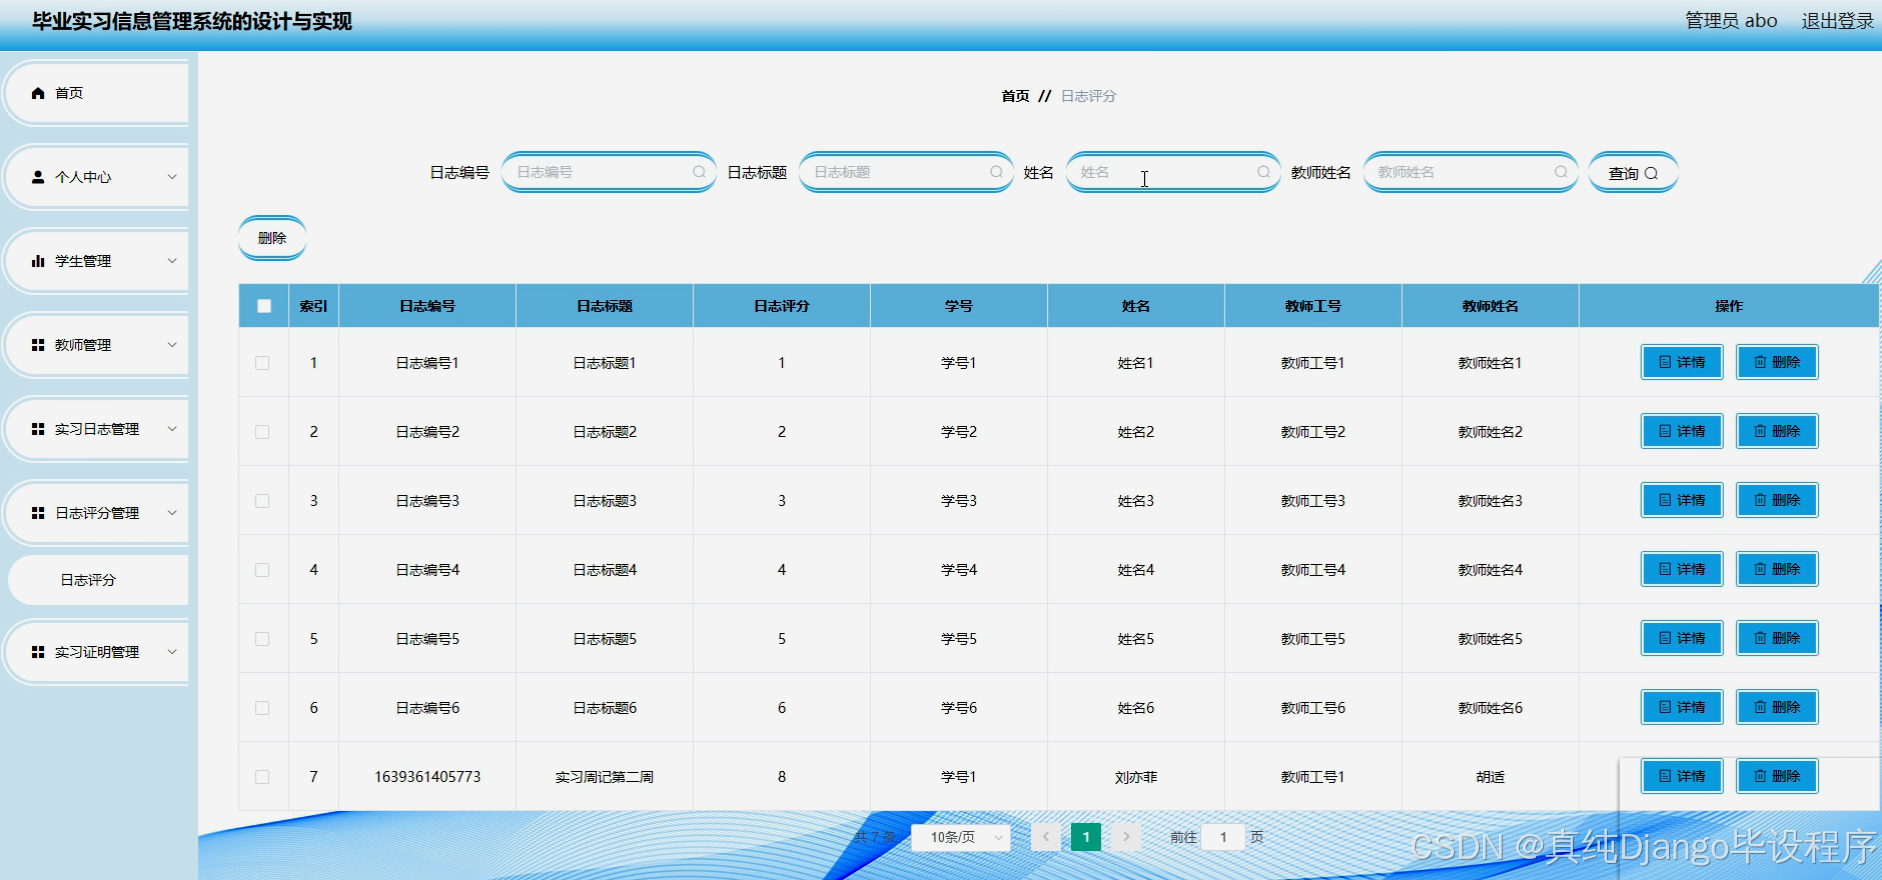Focus the 教师姓名 input field
The width and height of the screenshot is (1882, 880).
[1470, 172]
